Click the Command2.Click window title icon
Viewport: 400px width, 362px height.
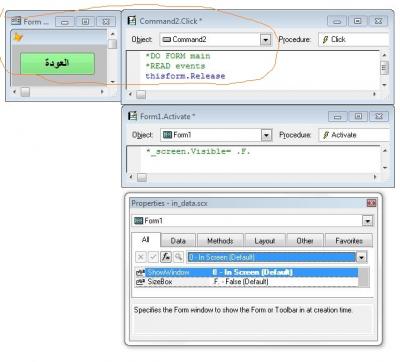132,21
